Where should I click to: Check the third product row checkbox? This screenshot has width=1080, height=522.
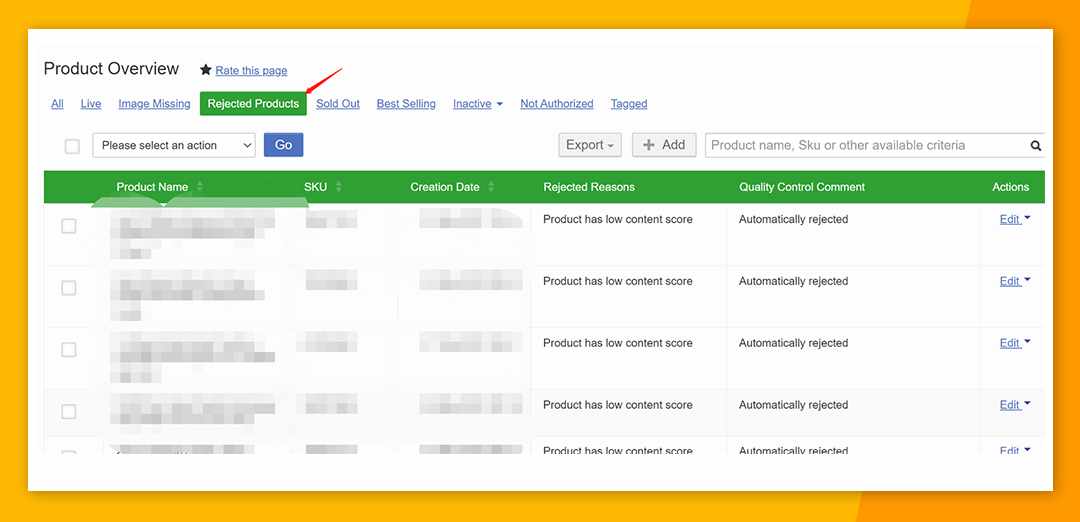click(69, 350)
